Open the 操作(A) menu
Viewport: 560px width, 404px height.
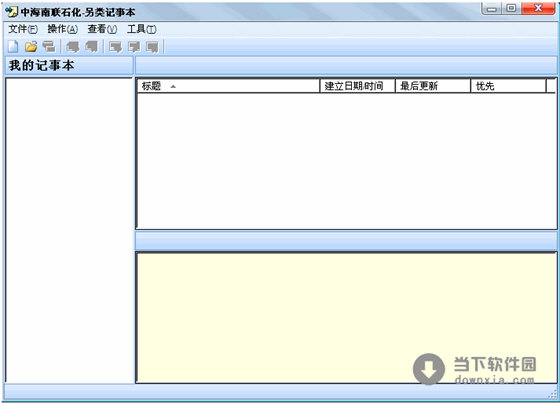(x=62, y=29)
